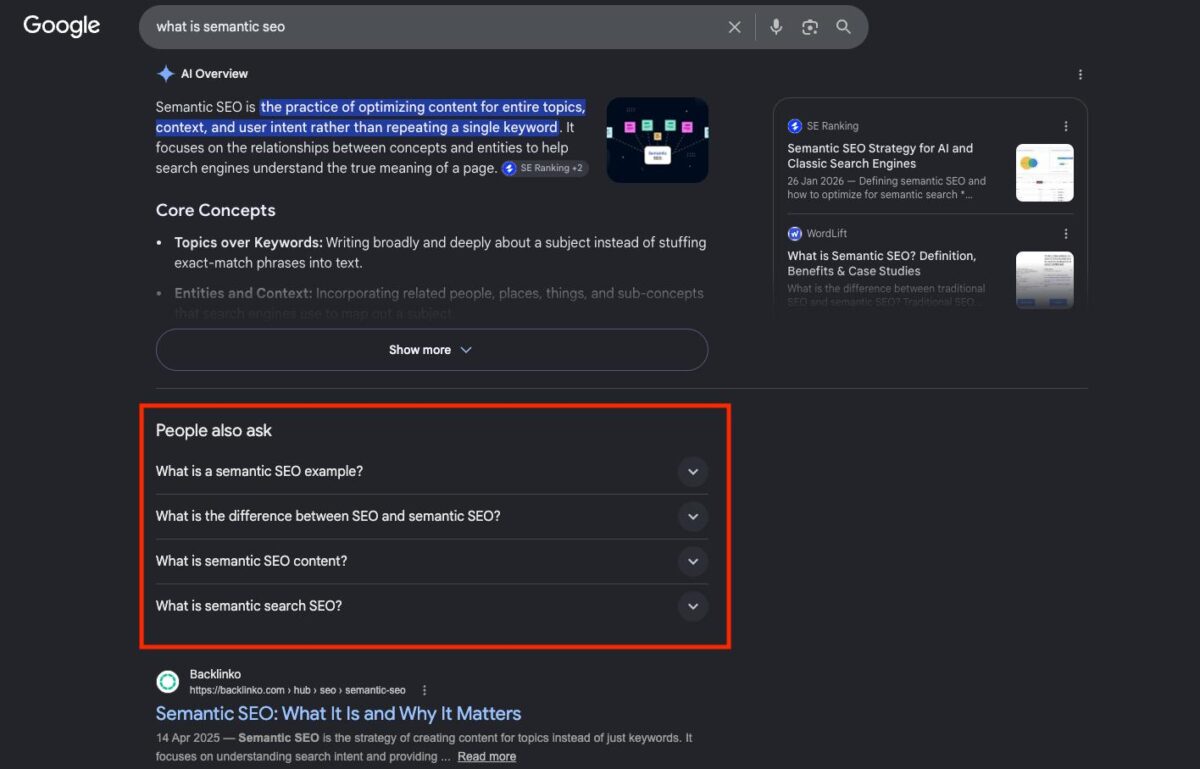
Task: Expand 'What is semantic SEO content?' question
Action: click(432, 561)
